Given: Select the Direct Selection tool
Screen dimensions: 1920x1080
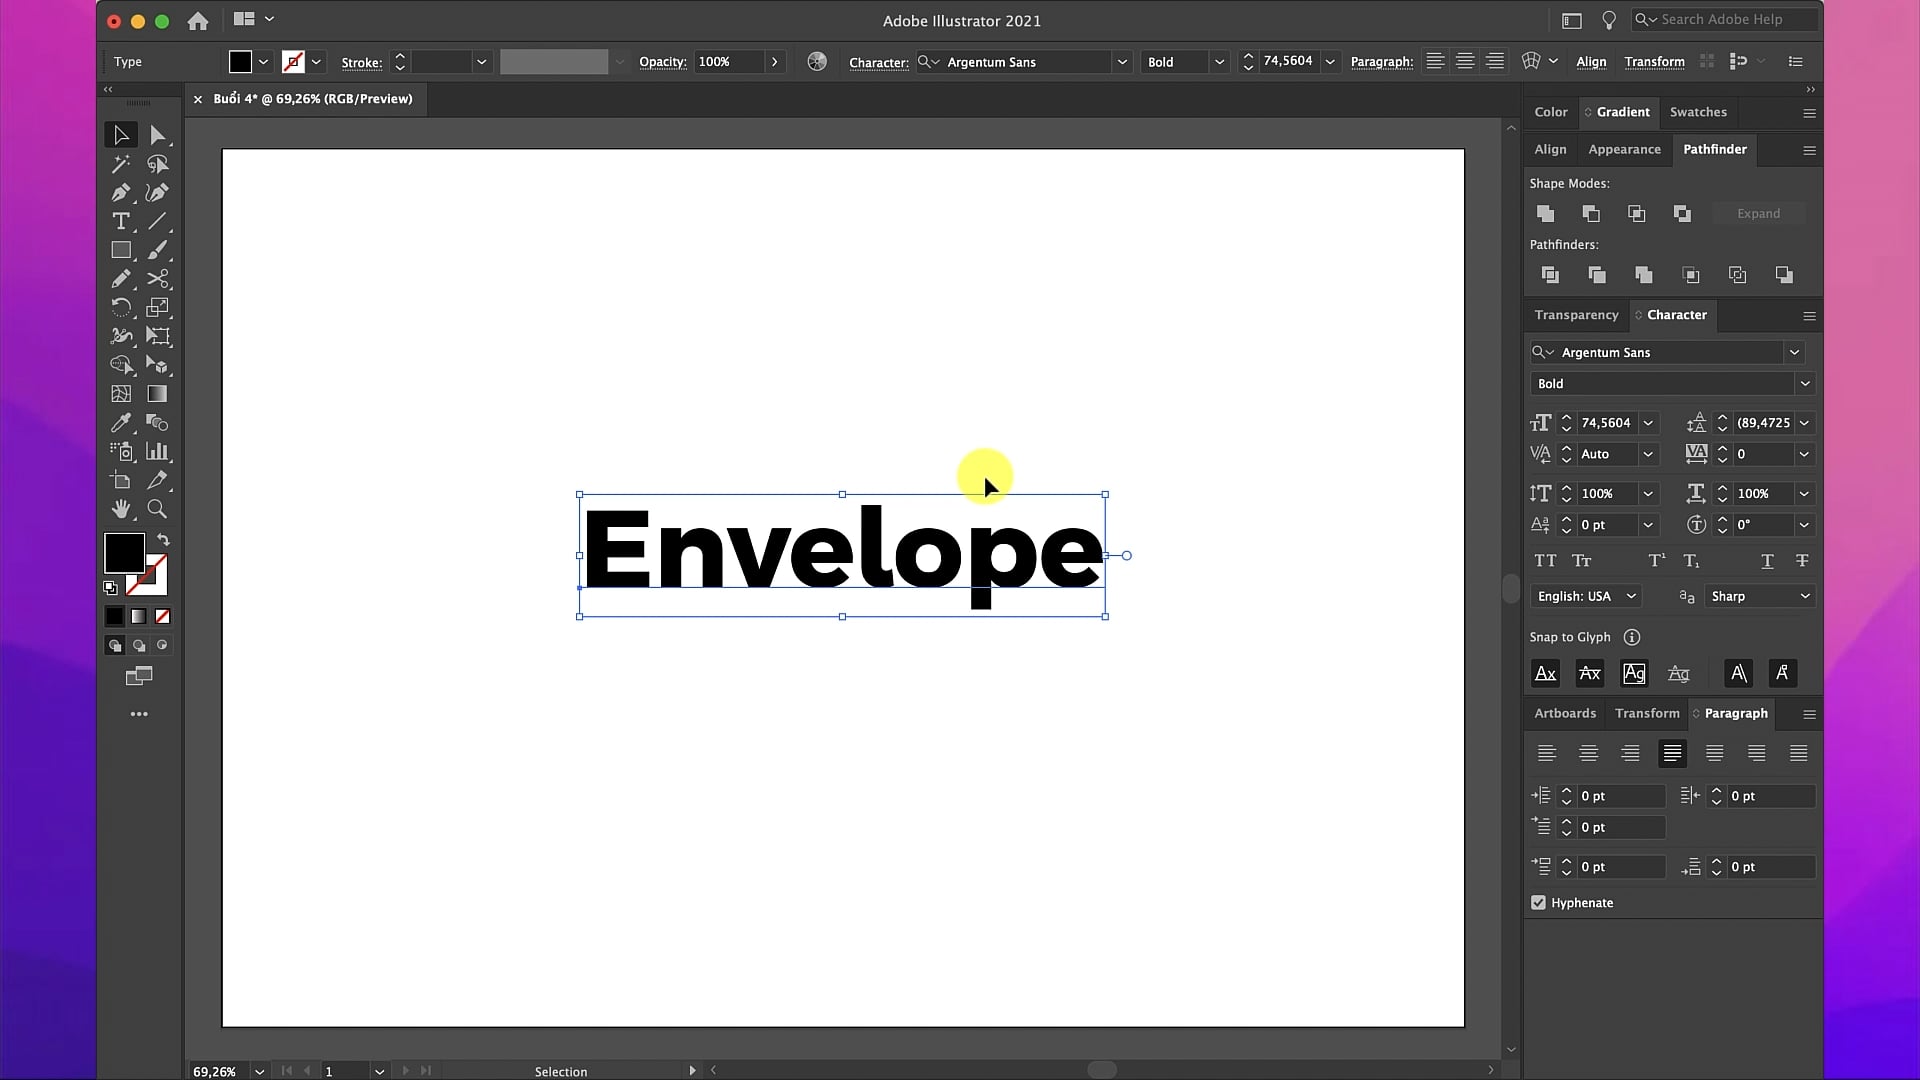Looking at the screenshot, I should [157, 135].
